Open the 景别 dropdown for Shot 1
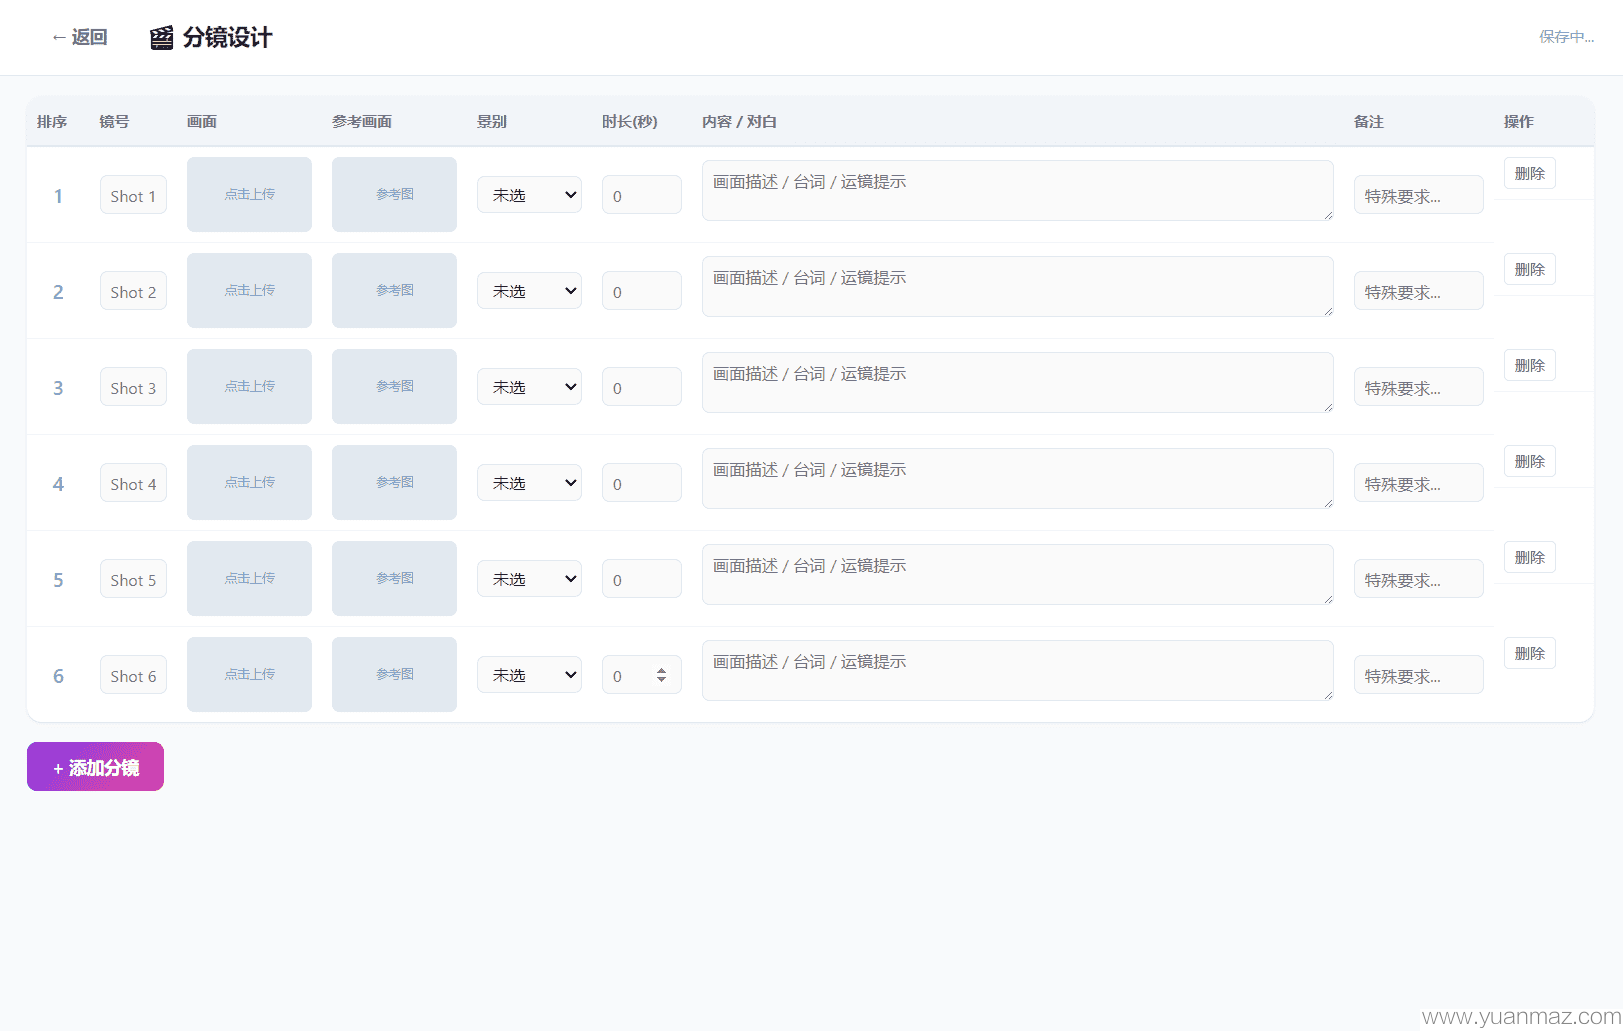Screen dimensions: 1623x1031 [x=529, y=195]
